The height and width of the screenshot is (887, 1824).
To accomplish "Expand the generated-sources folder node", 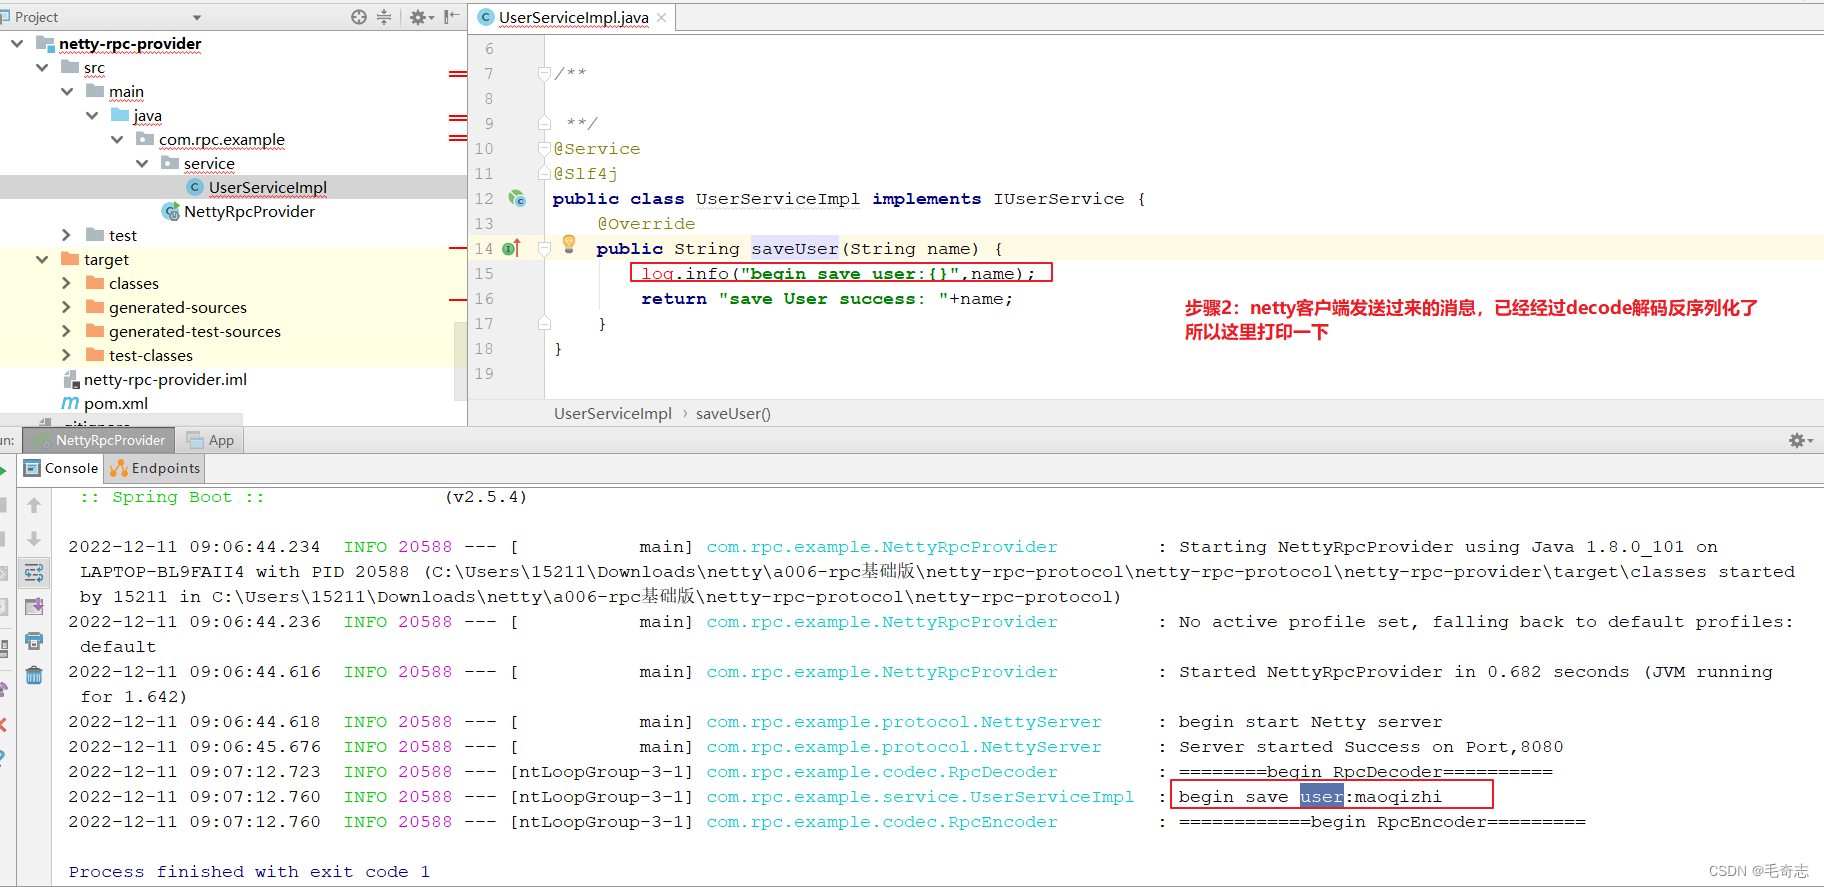I will [x=67, y=307].
